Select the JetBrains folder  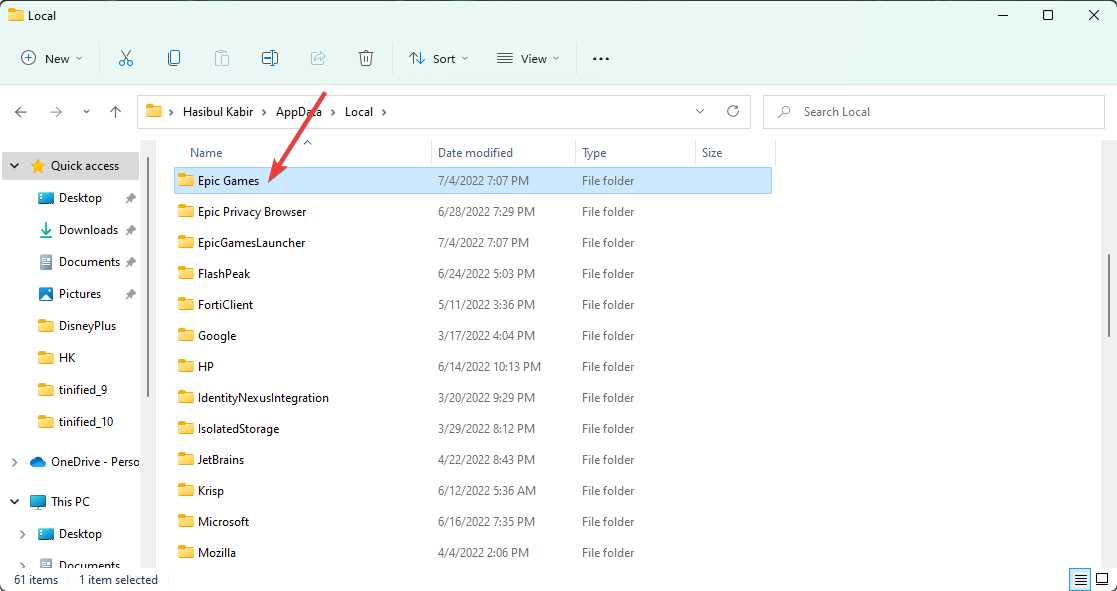(473, 460)
